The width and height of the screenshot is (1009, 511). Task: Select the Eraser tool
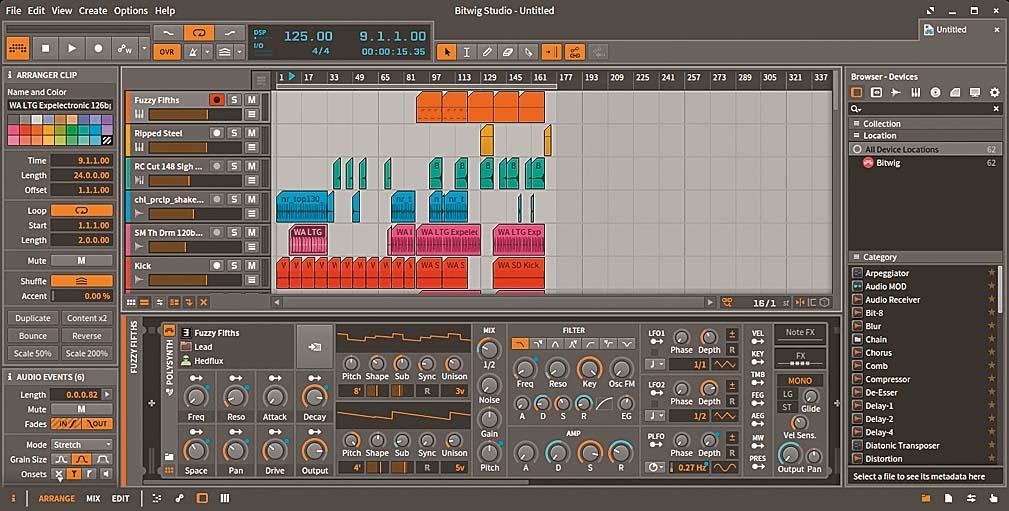(508, 51)
